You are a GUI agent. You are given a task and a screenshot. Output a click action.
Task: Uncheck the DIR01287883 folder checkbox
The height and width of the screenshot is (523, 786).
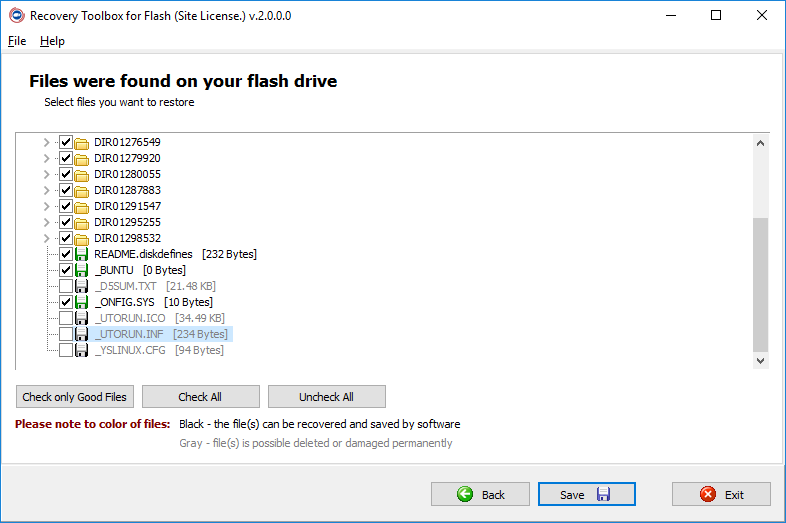click(x=66, y=190)
